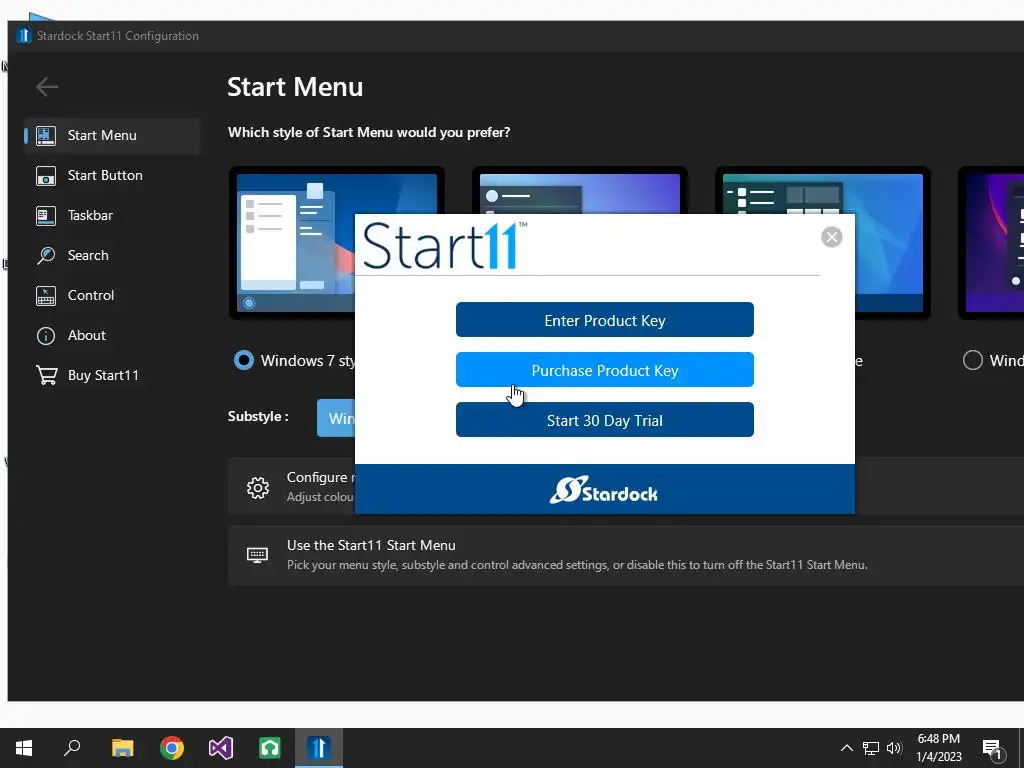This screenshot has width=1024, height=768.
Task: Click the keyboard icon beside Use the Start11 Start Menu
Action: click(x=257, y=555)
